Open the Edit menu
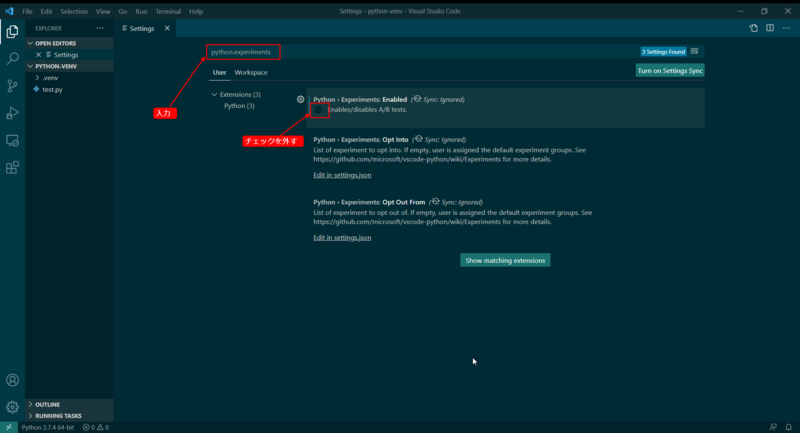 pos(46,11)
